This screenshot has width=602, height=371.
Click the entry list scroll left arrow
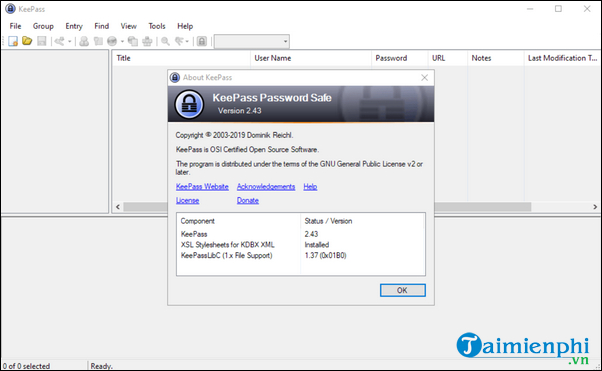118,207
